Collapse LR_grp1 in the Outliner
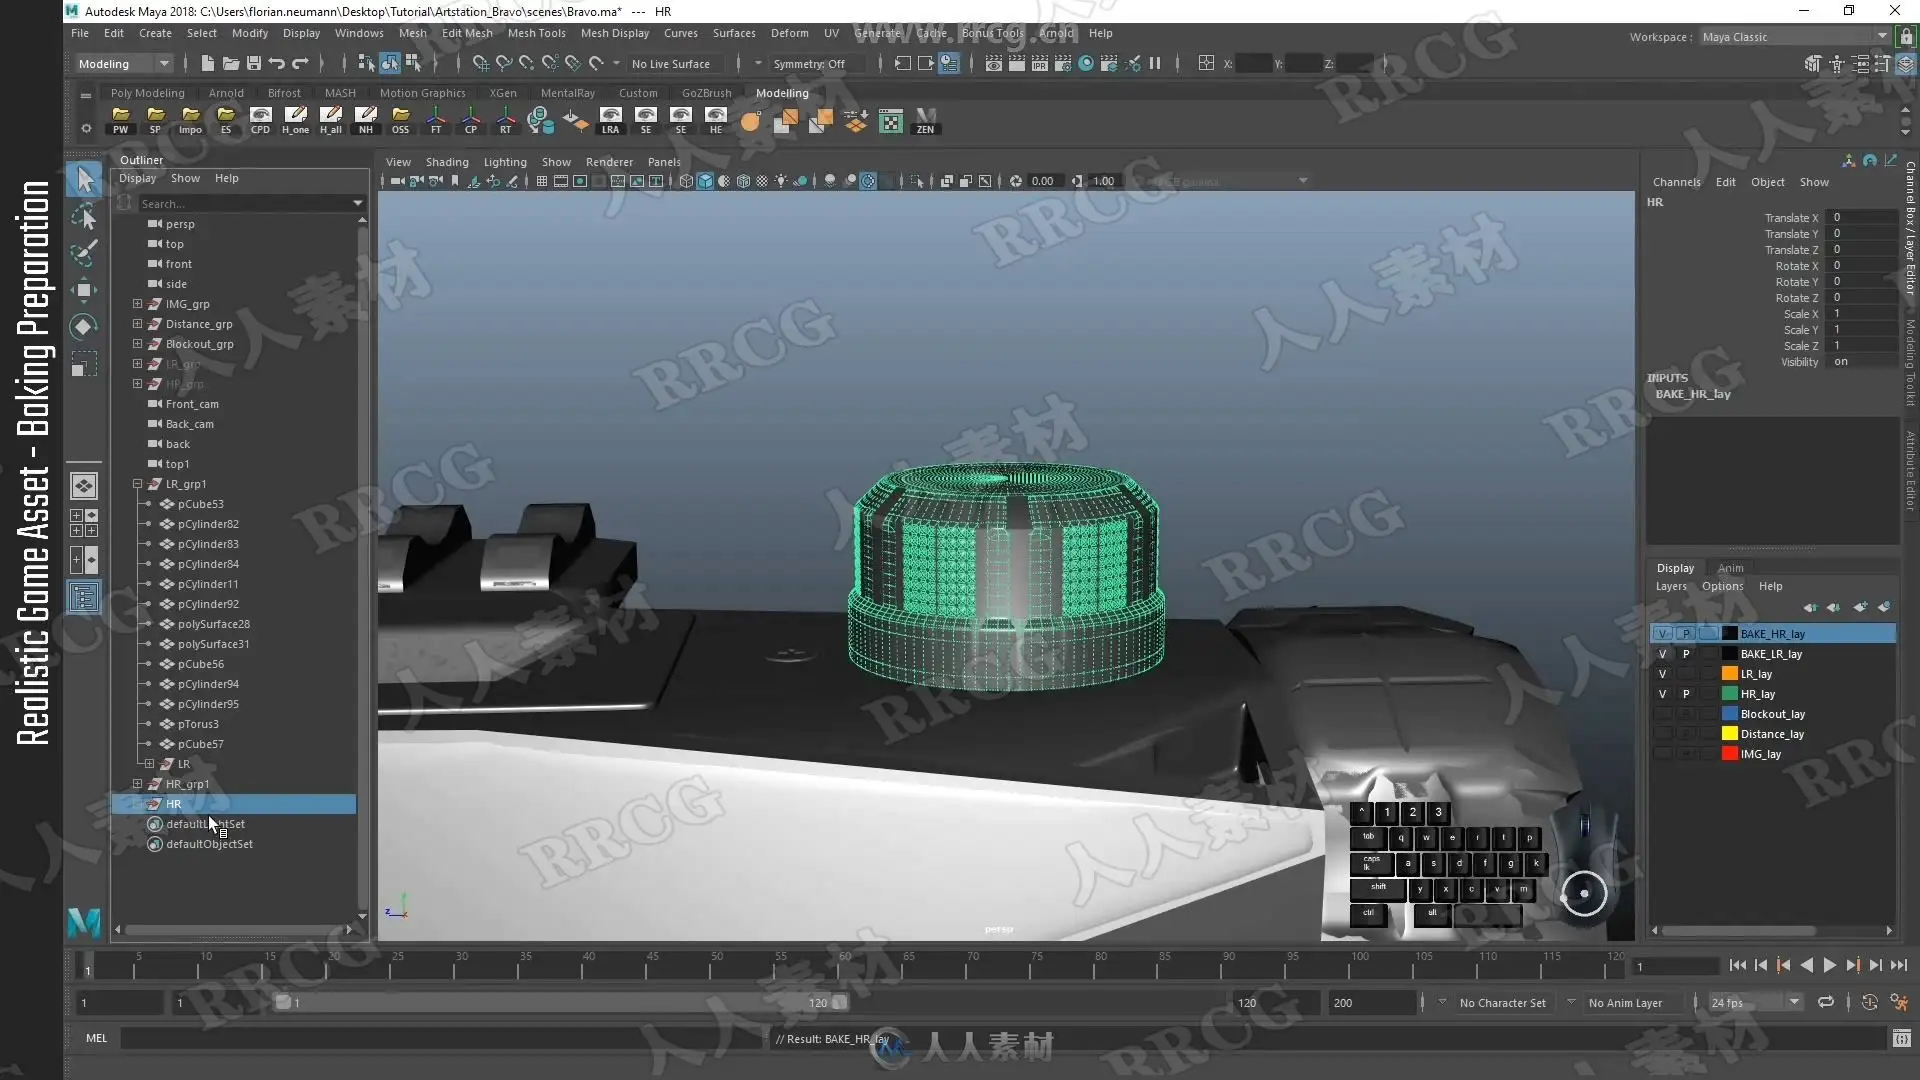Screen dimensions: 1920x1080 point(137,484)
